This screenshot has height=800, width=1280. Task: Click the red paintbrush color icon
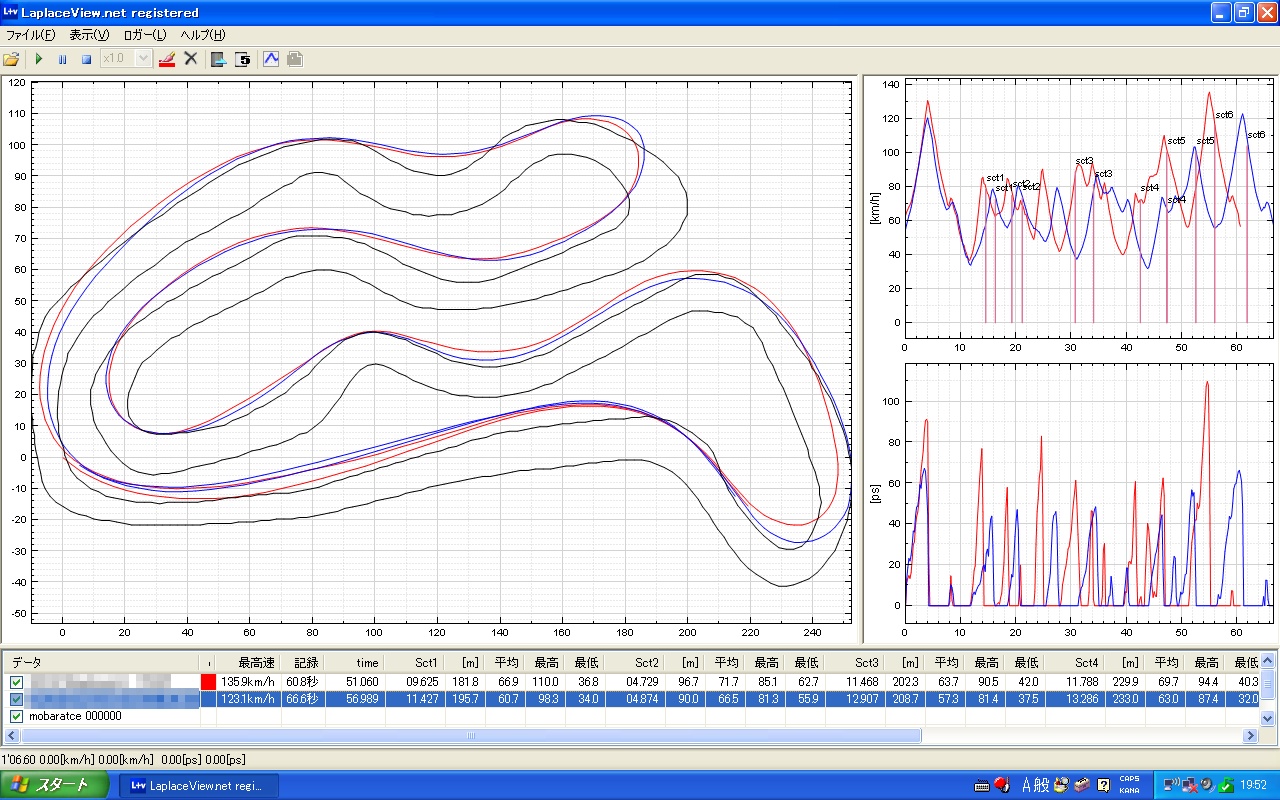(167, 59)
